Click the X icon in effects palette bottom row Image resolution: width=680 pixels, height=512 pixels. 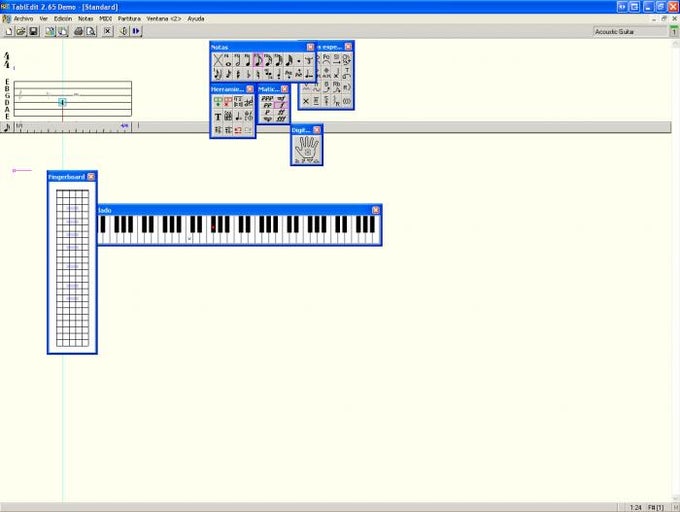coord(306,101)
